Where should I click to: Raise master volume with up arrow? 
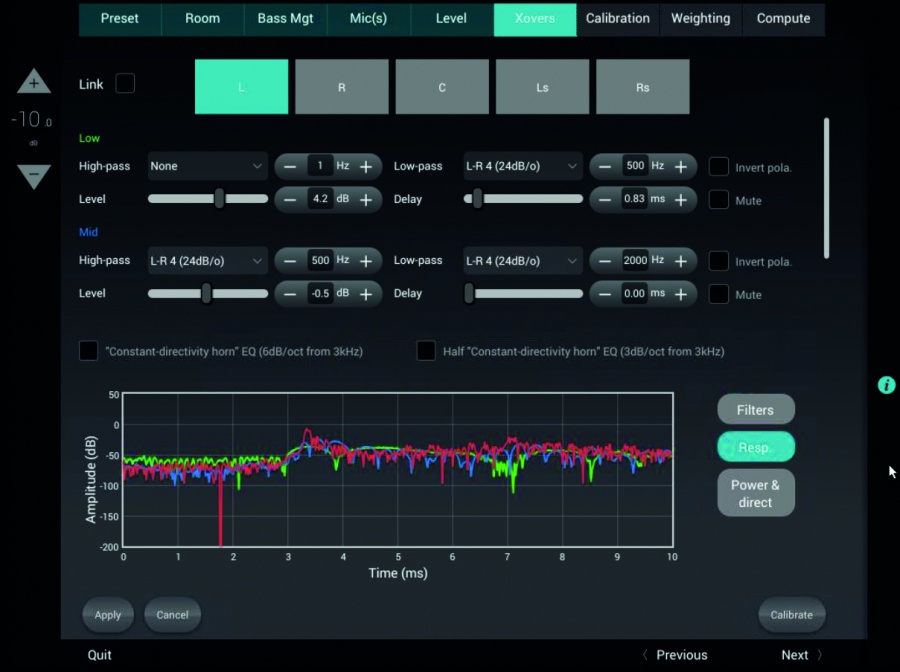33,82
